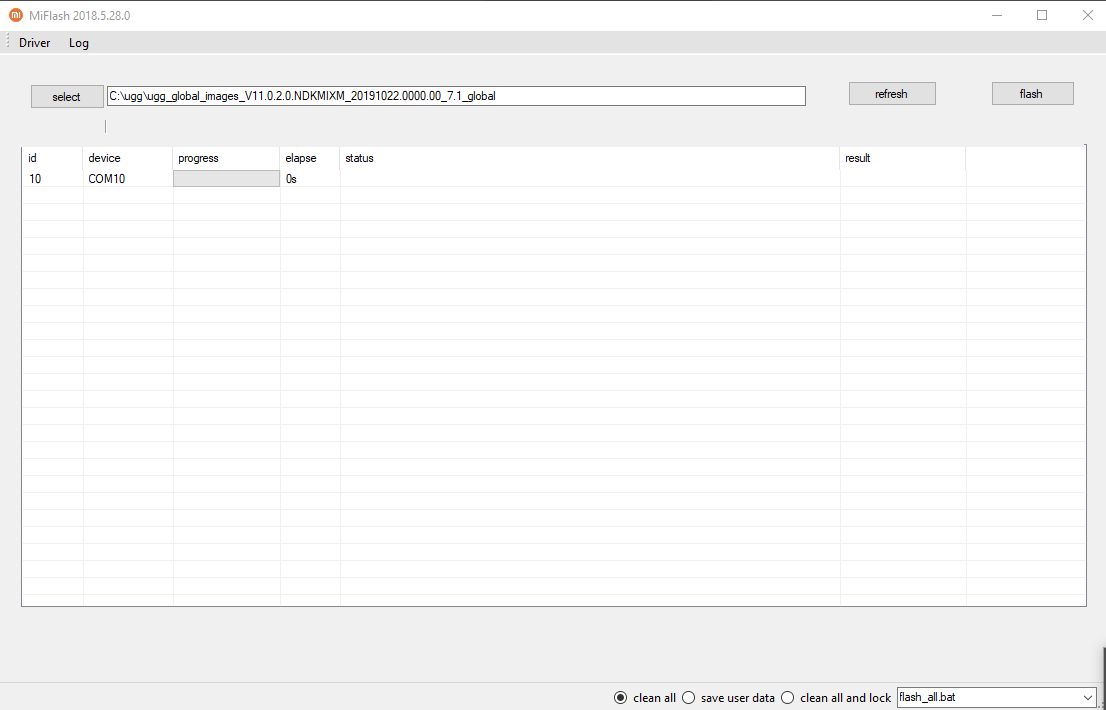
Task: Click the 'progress' column header
Action: point(226,158)
